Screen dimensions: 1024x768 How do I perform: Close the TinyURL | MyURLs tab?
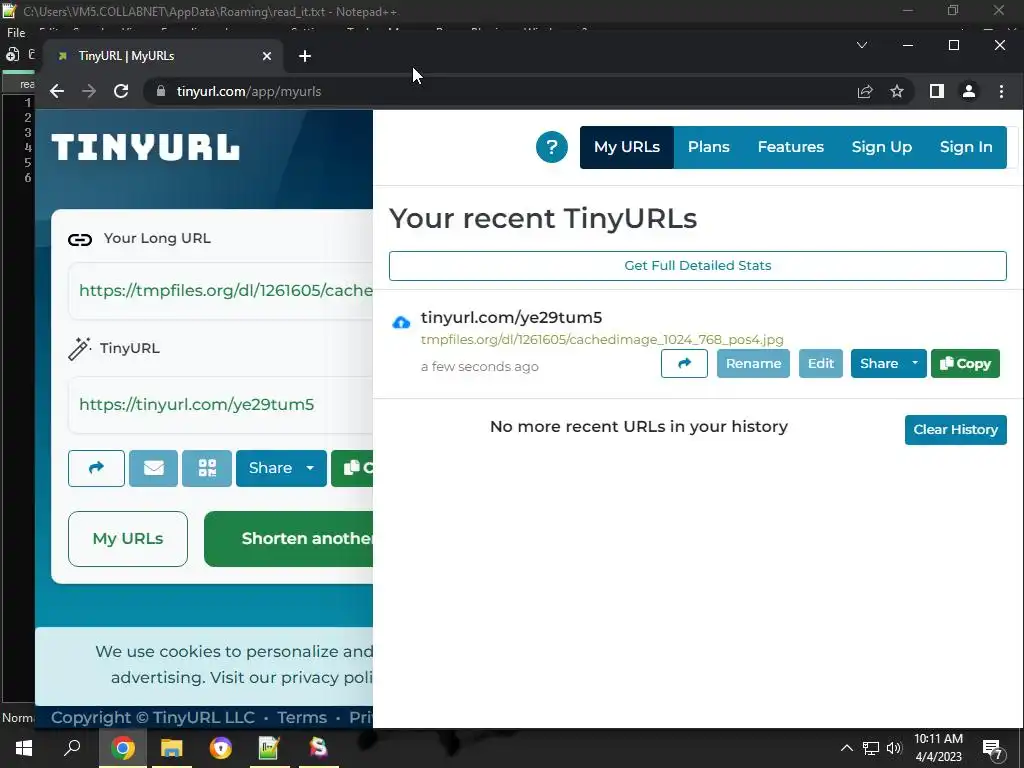tap(266, 56)
